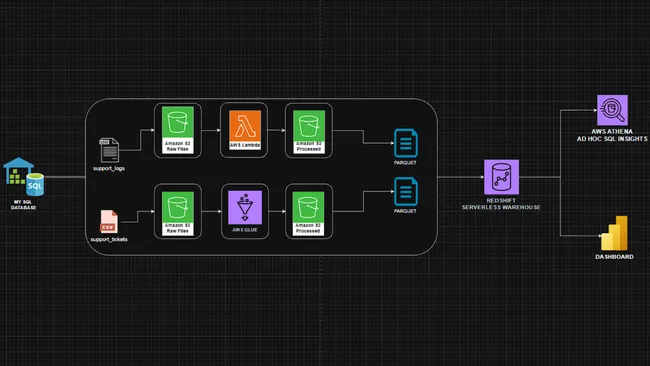Click the PARQUET file icon from the Glue pipeline
This screenshot has width=650, height=366.
[x=406, y=191]
